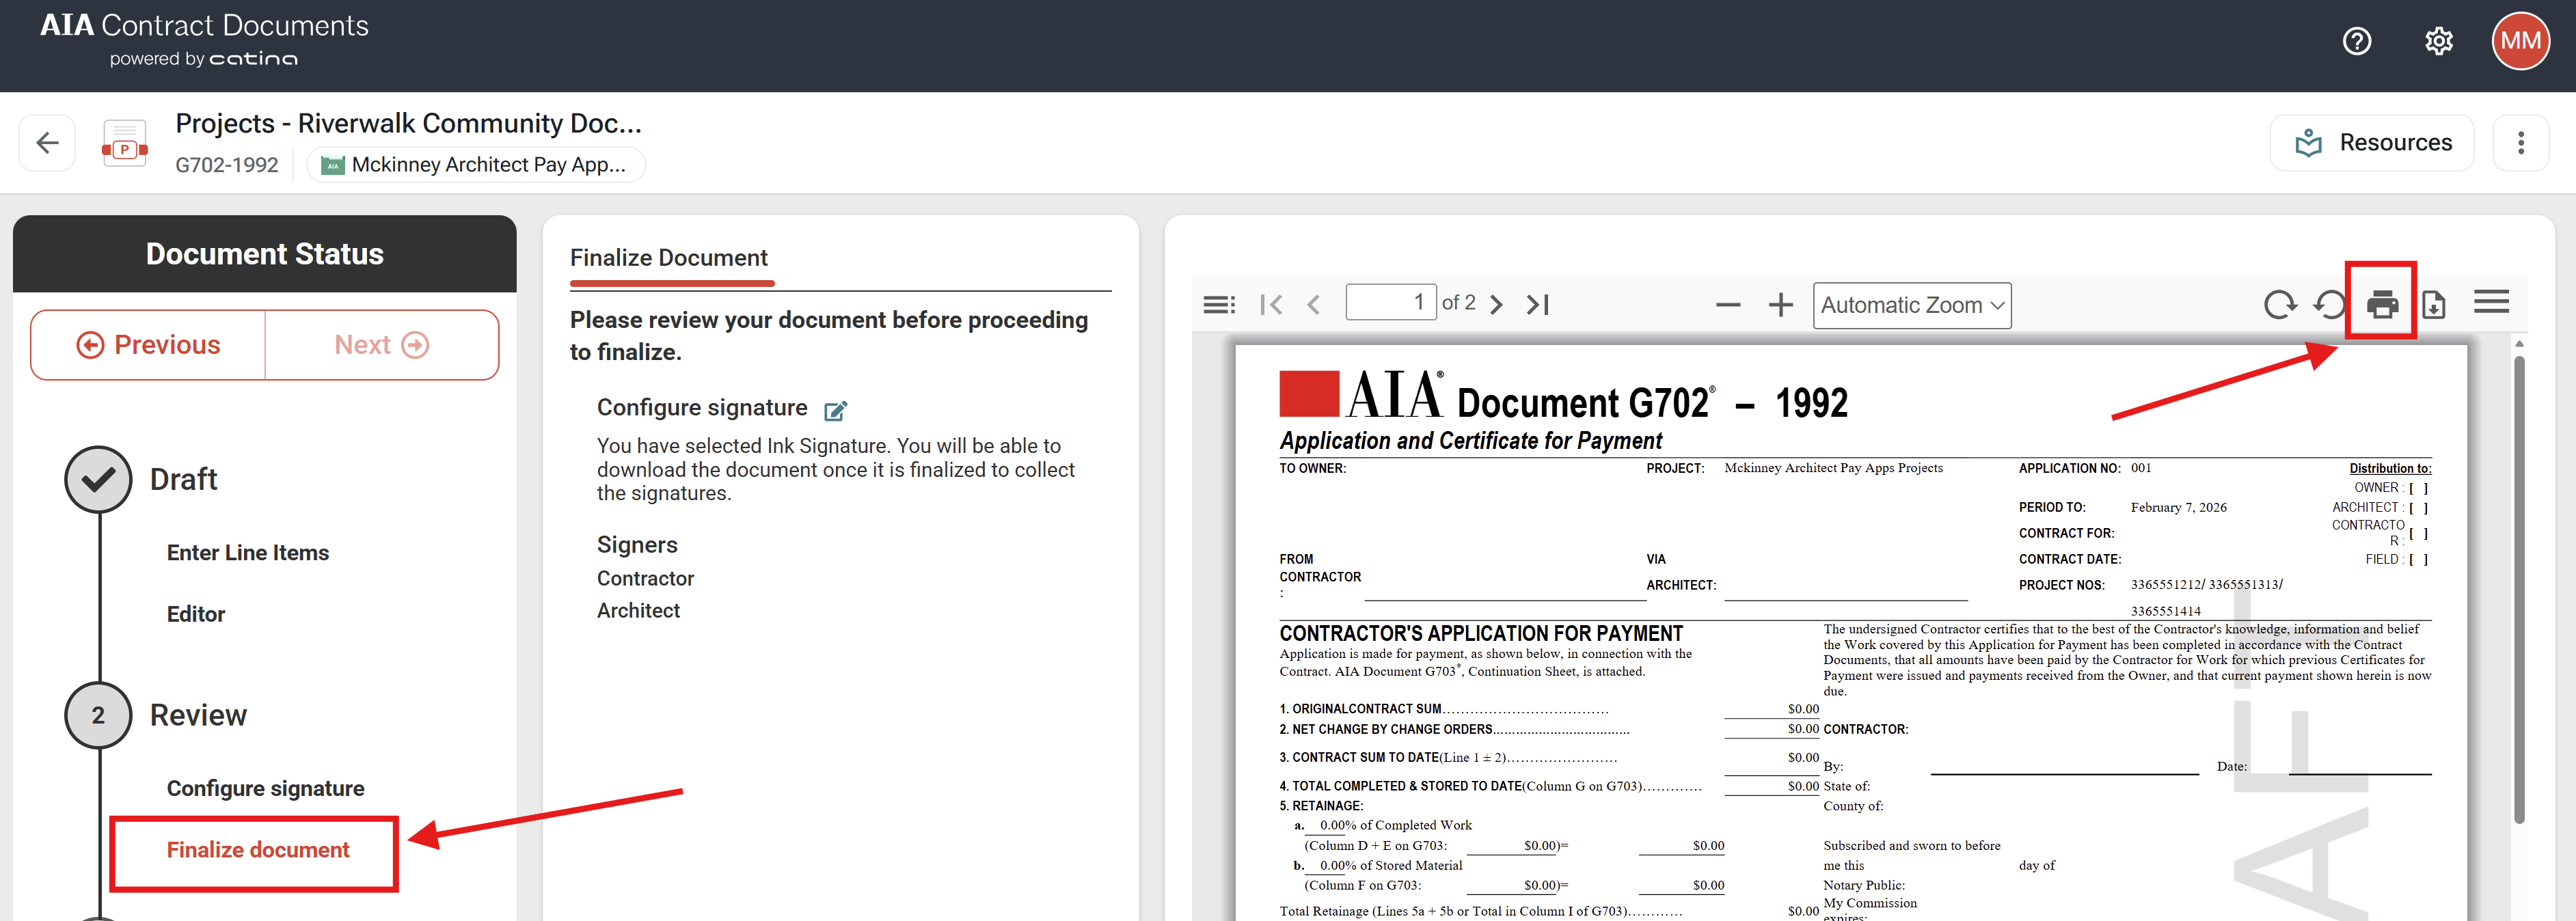Click the ARCHITECT distribution checkbox
The image size is (2576, 921).
(x=2418, y=509)
